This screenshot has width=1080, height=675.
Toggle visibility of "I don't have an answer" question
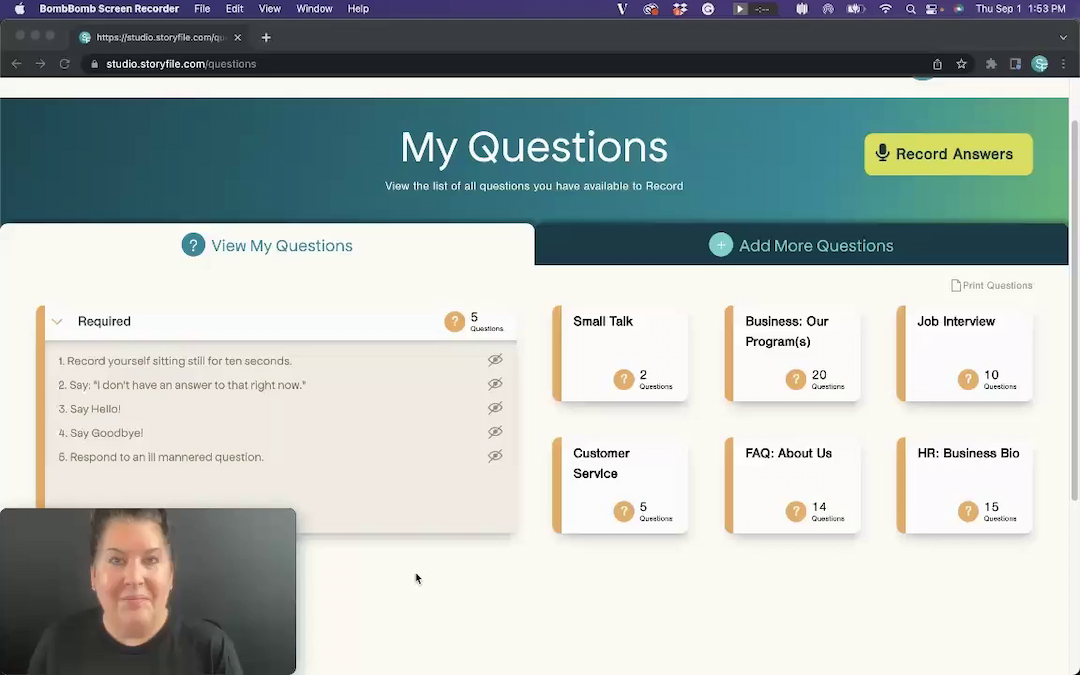(x=495, y=384)
